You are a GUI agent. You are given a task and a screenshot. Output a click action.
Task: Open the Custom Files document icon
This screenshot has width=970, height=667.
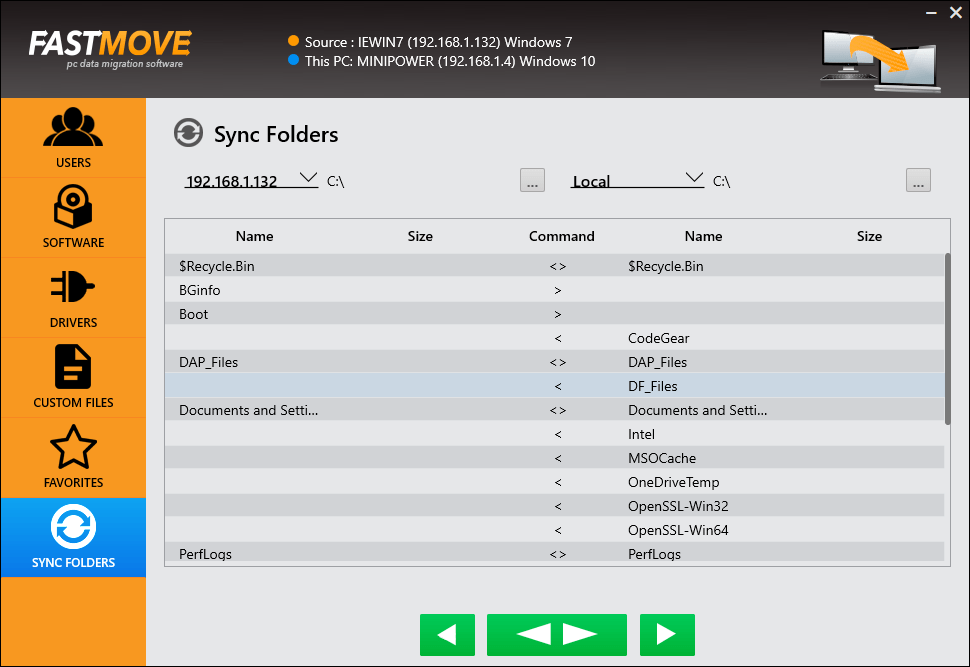point(73,366)
